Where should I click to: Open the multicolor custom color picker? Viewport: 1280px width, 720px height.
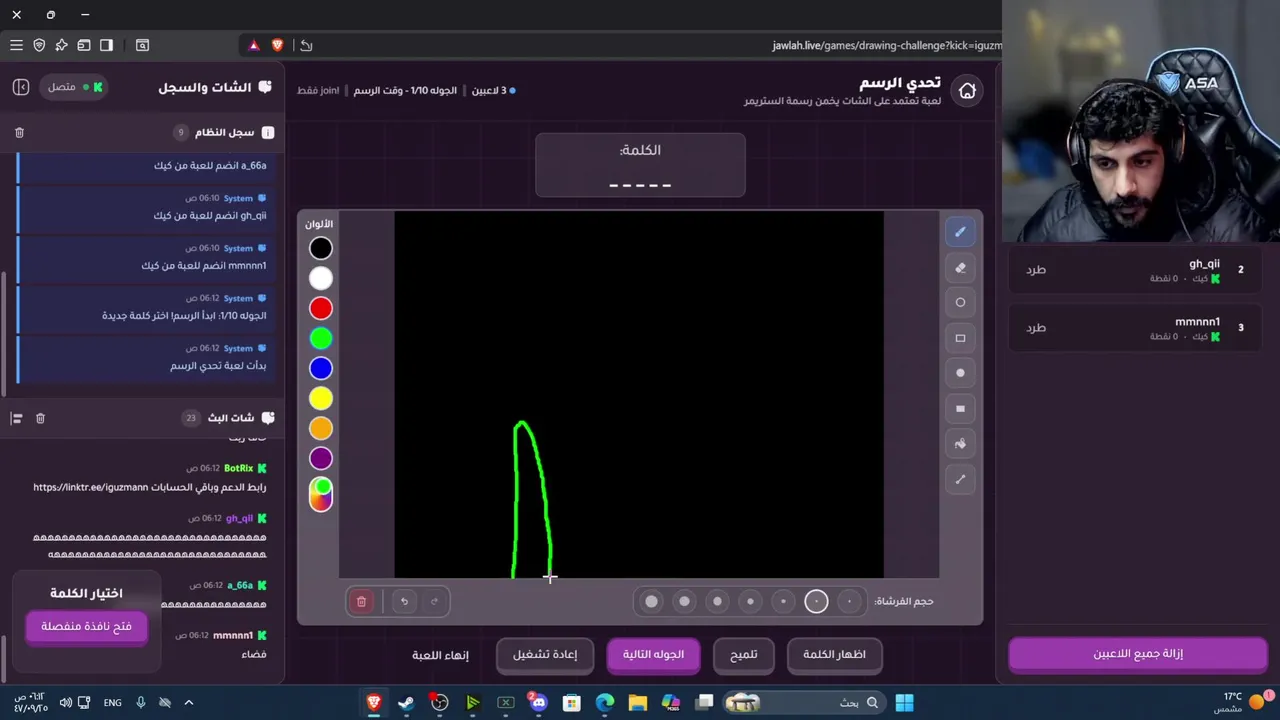tap(321, 494)
